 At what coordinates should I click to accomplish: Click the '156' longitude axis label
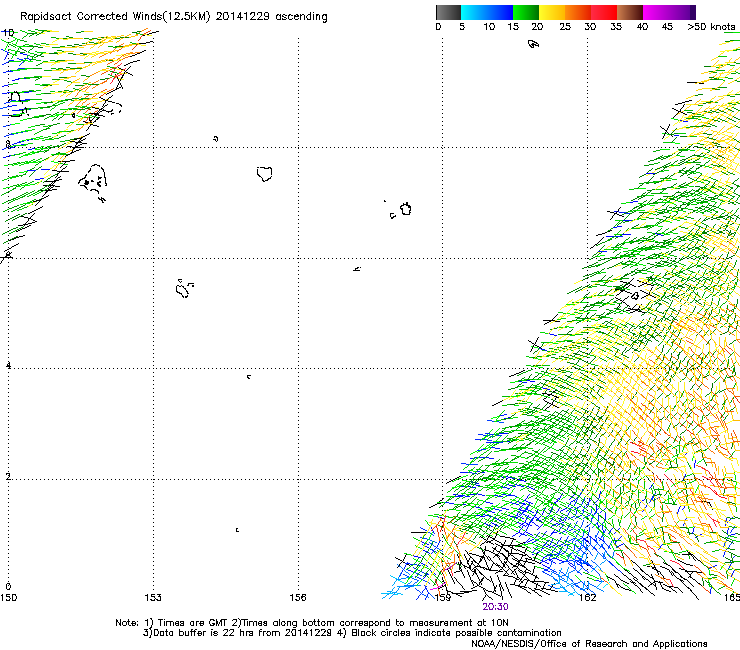click(298, 598)
